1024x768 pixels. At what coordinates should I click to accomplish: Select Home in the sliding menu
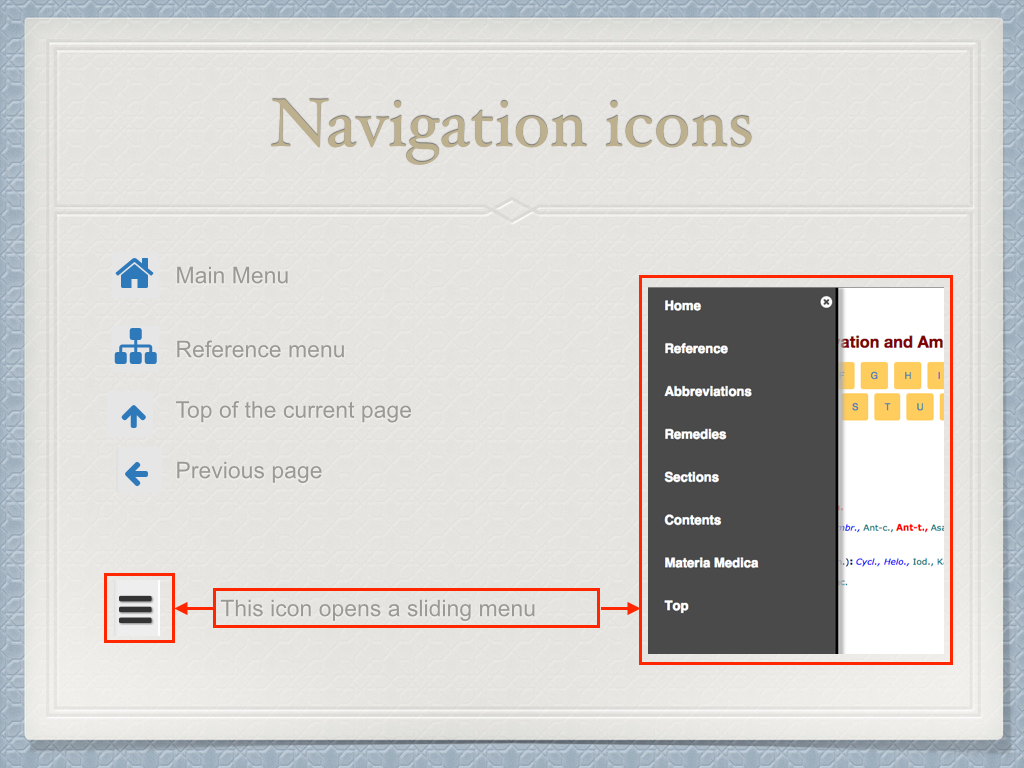[682, 306]
